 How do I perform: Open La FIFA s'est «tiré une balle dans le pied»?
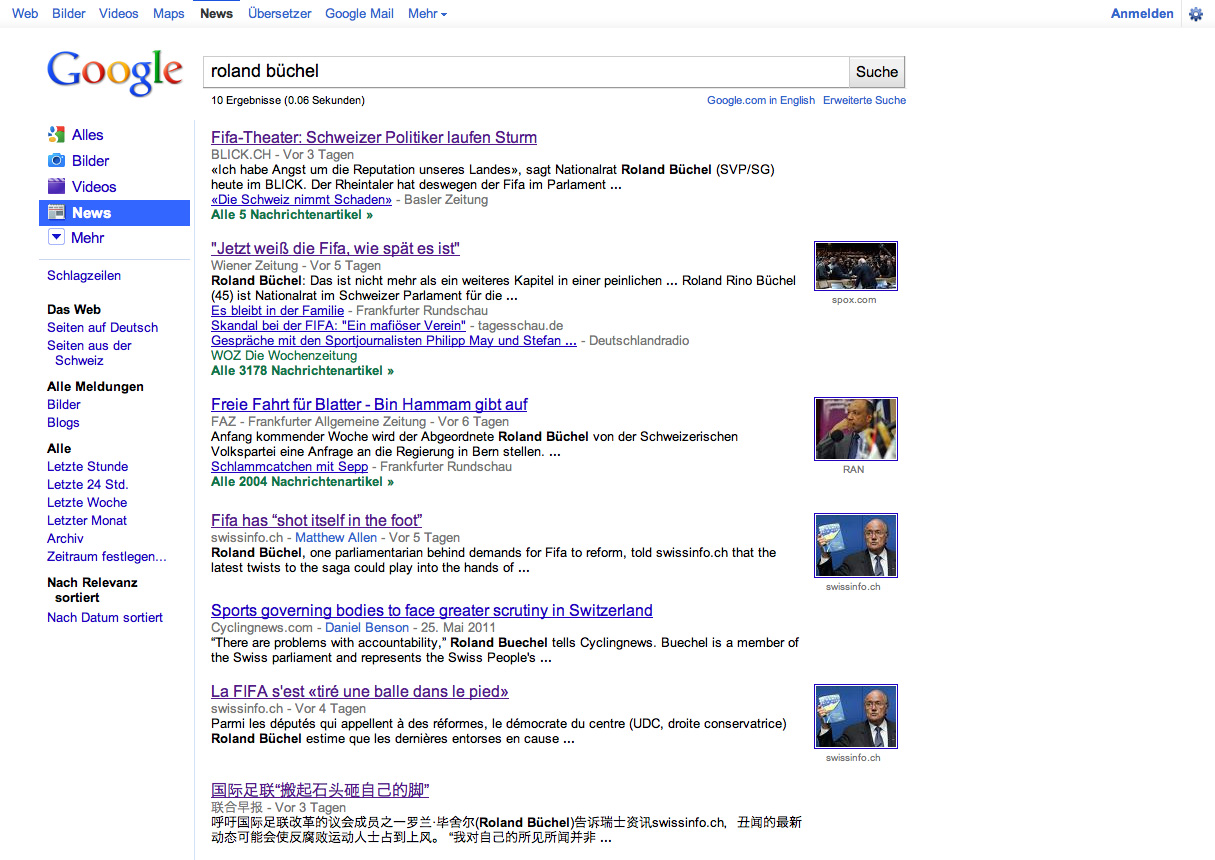[360, 692]
